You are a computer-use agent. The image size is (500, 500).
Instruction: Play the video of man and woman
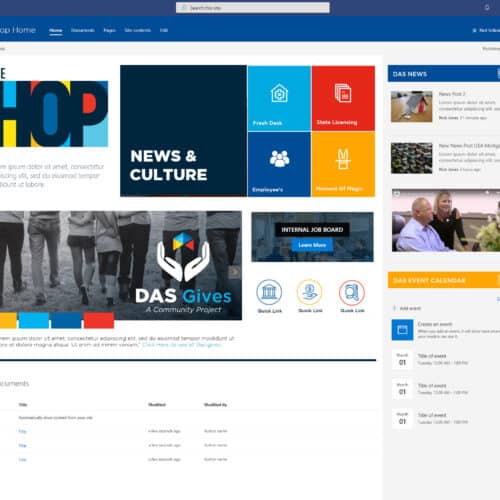(446, 220)
